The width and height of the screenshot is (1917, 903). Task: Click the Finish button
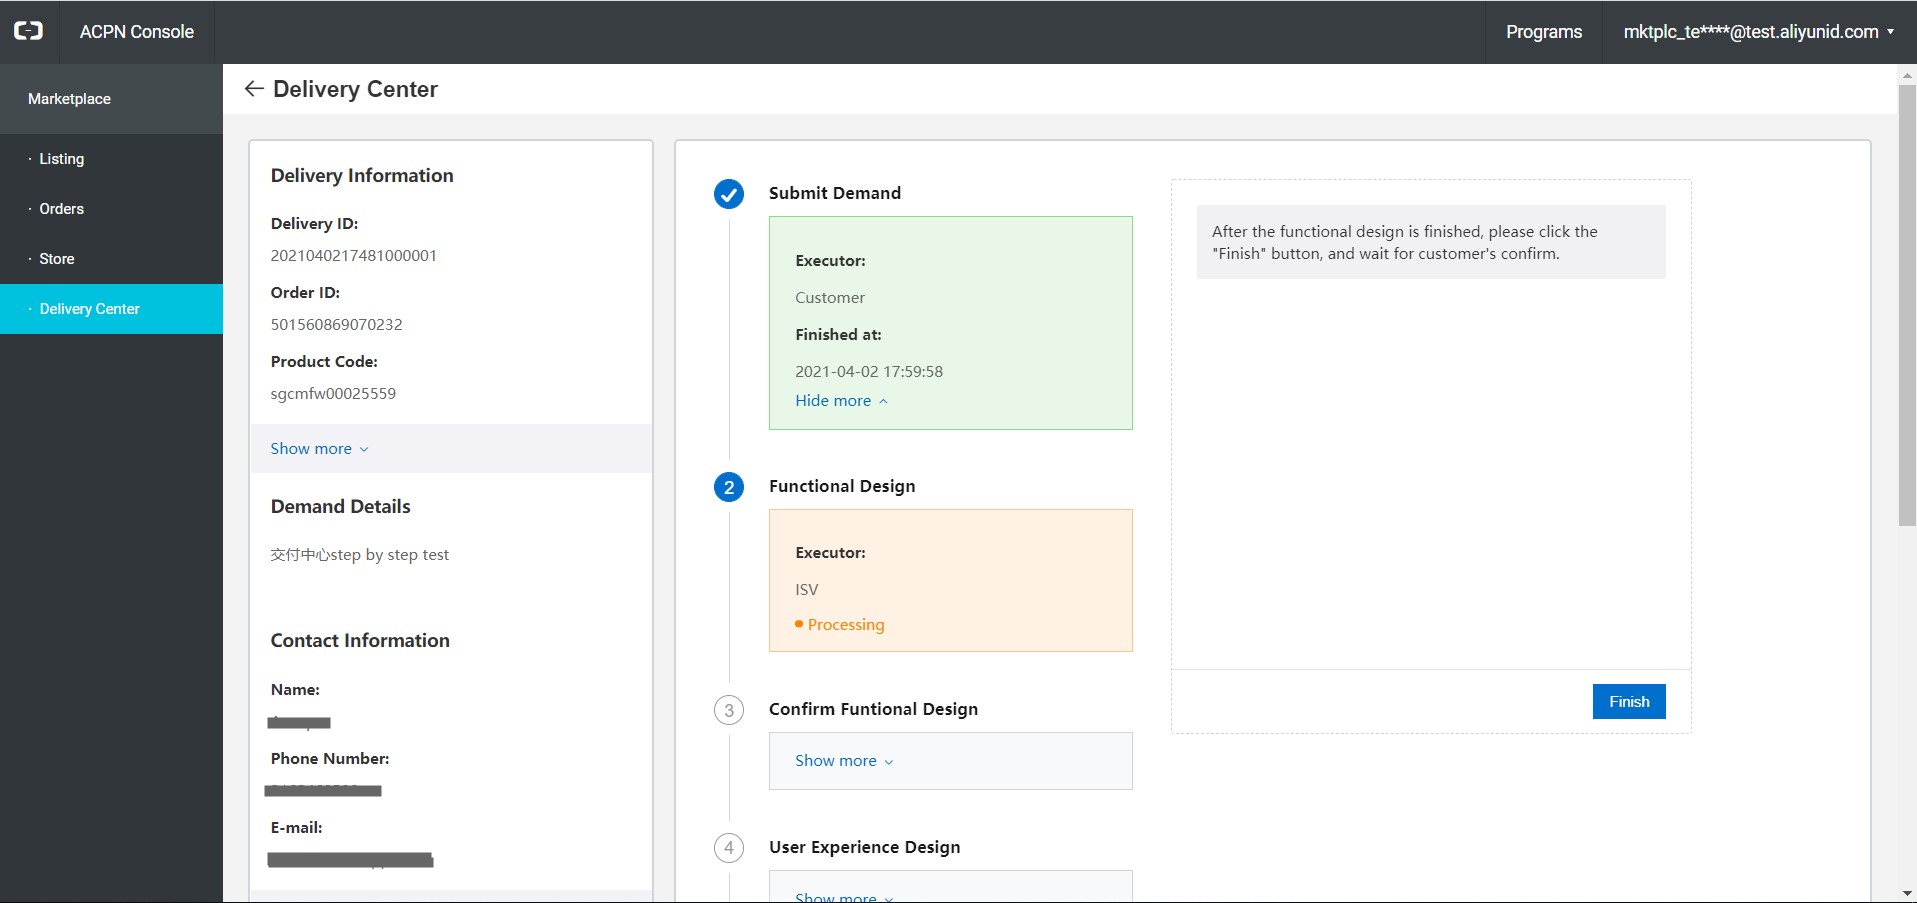point(1628,702)
